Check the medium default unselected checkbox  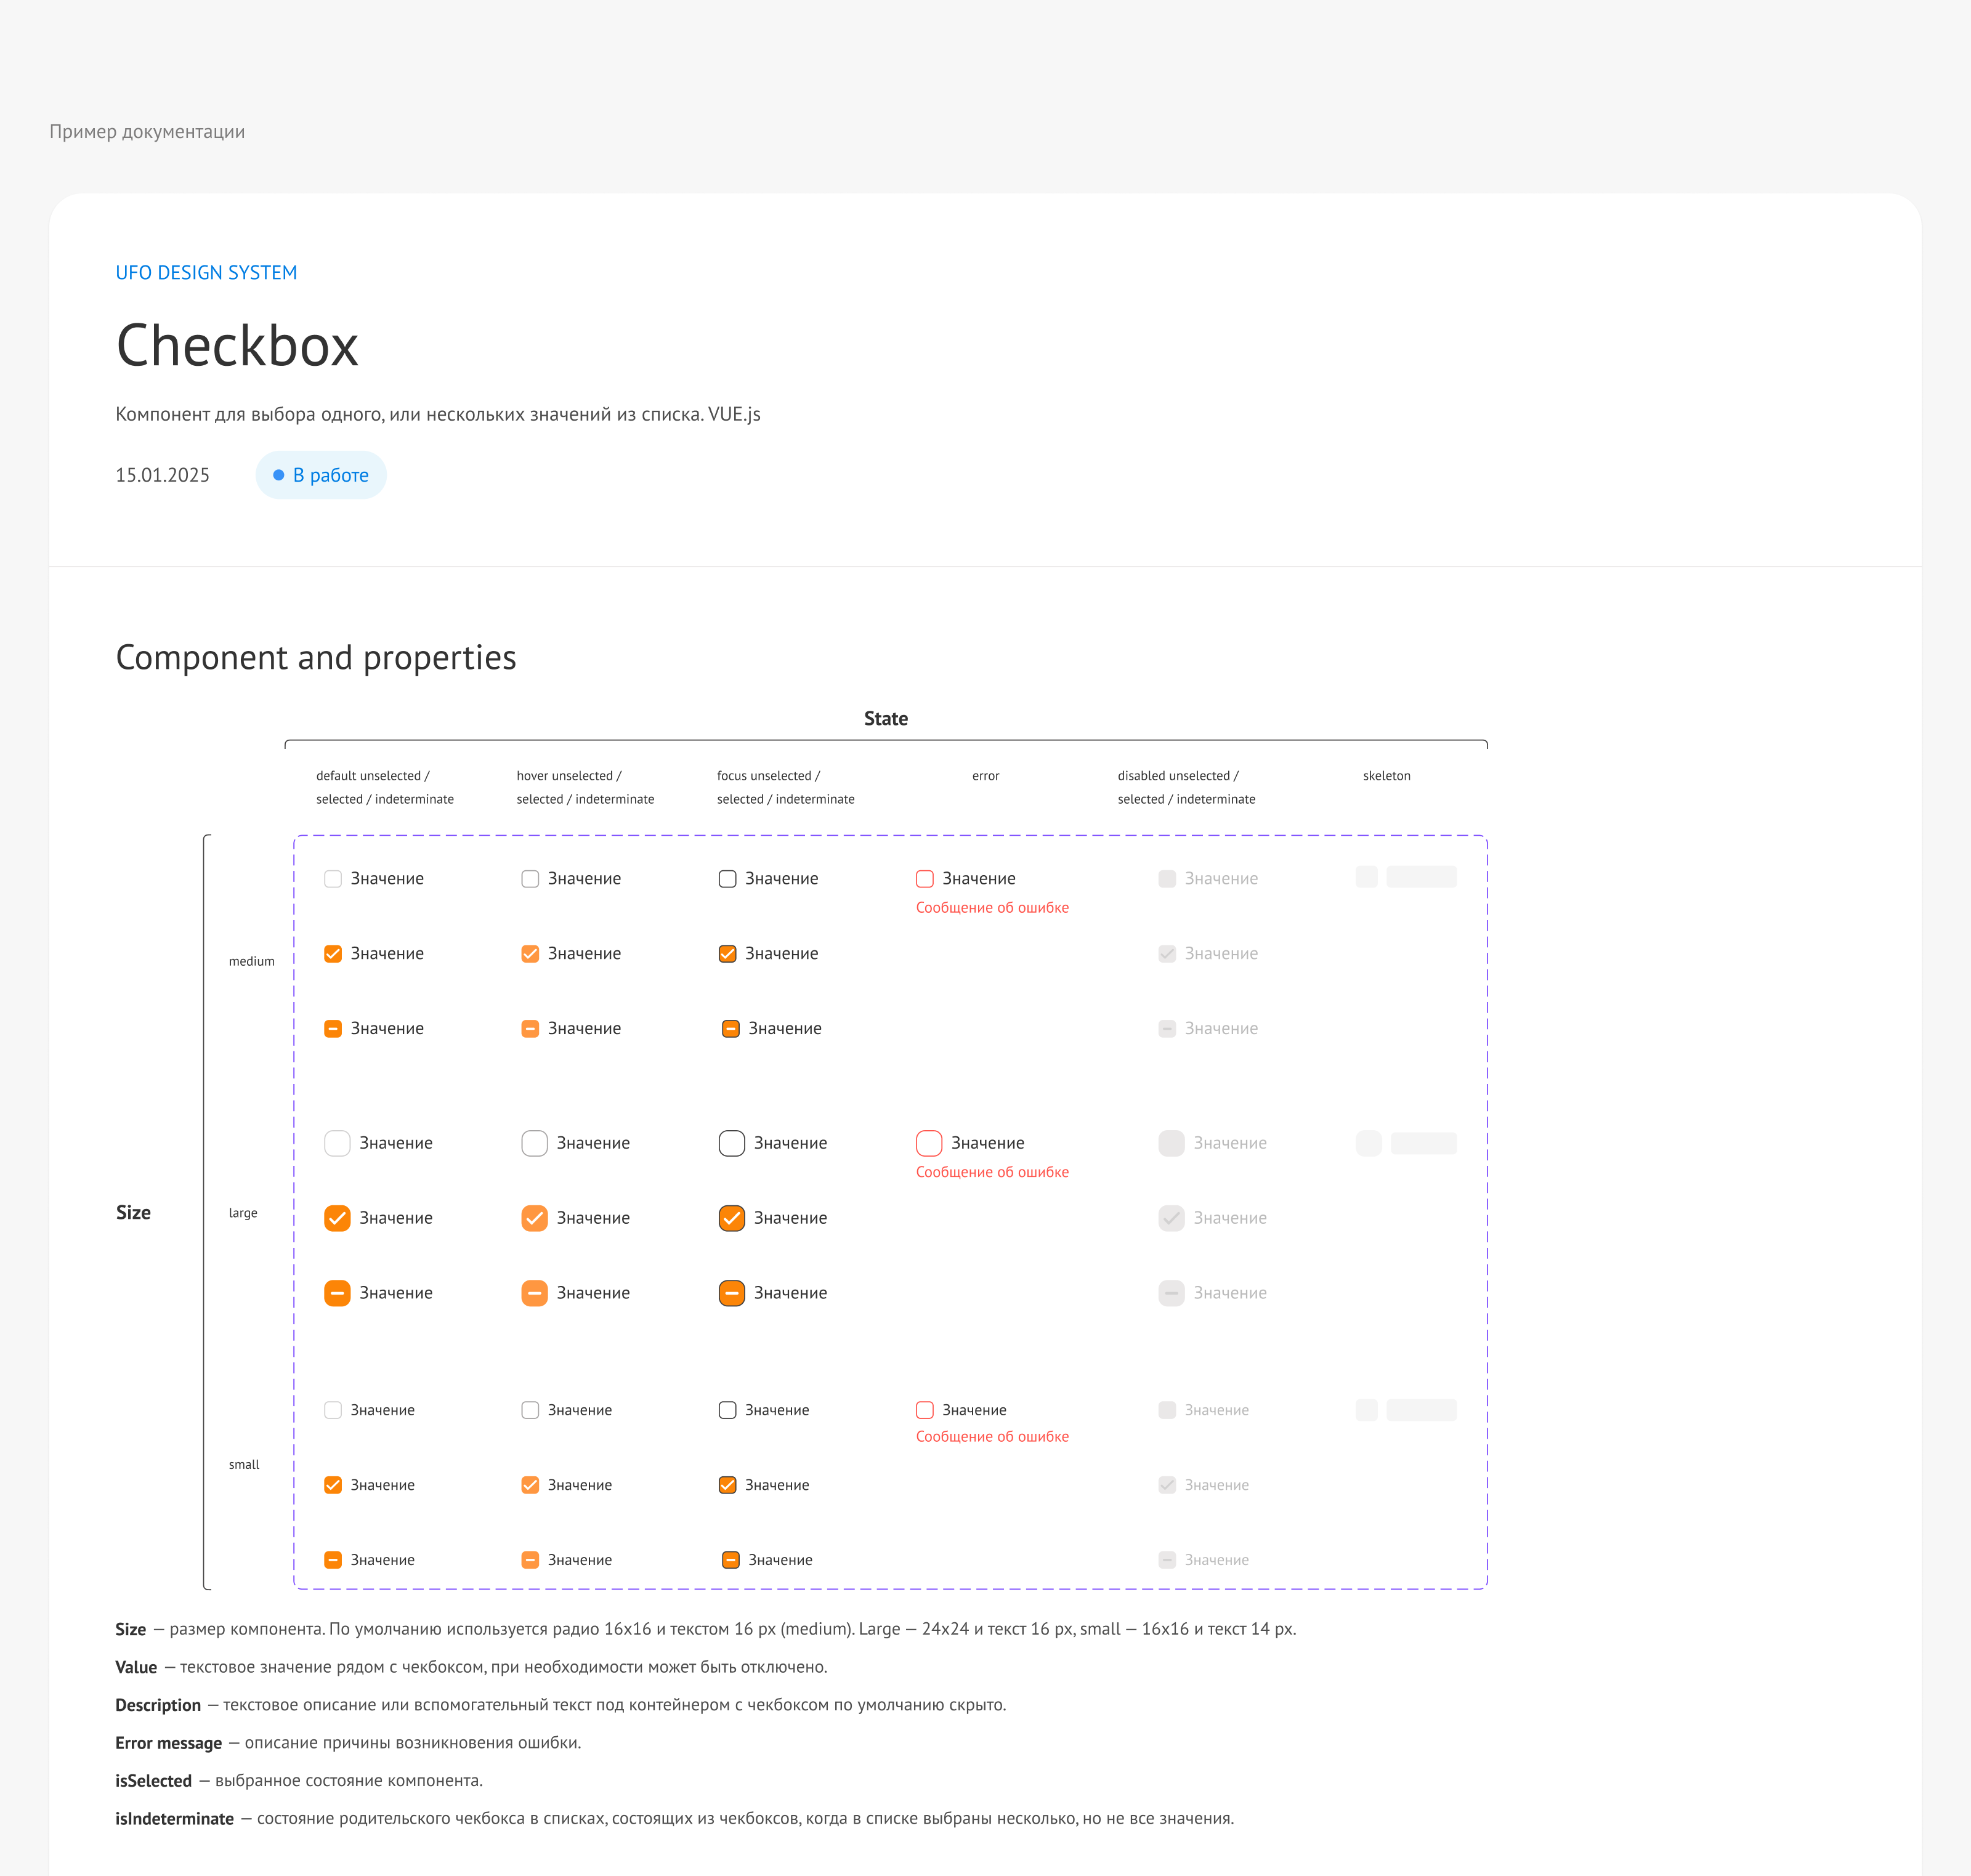(333, 878)
